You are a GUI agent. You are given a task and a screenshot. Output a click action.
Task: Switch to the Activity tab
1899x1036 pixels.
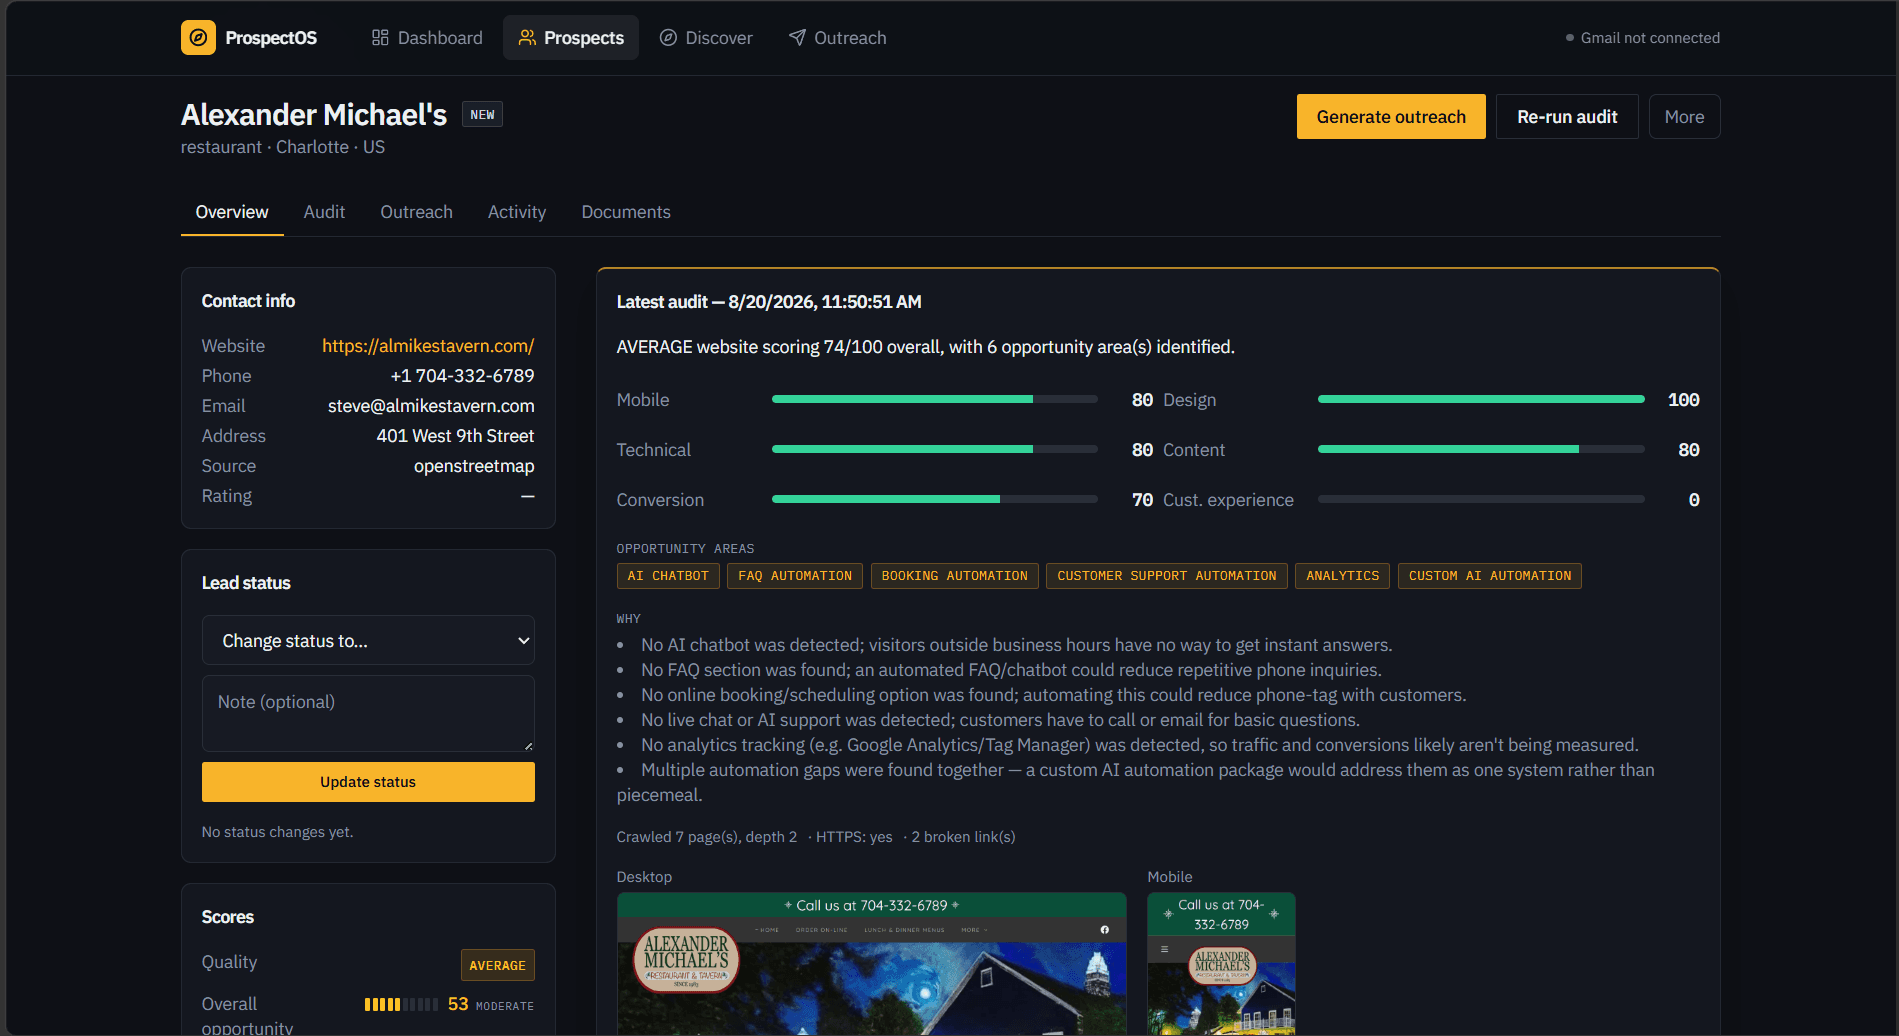click(517, 212)
